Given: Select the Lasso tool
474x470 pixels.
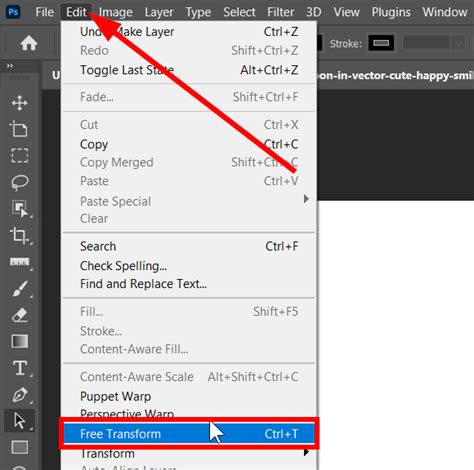Looking at the screenshot, I should pyautogui.click(x=20, y=182).
